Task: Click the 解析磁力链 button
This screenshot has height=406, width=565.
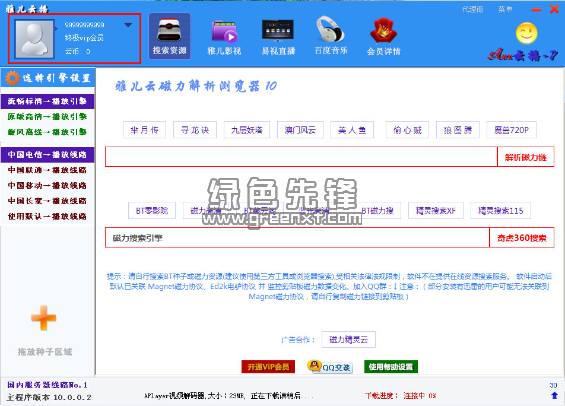Action: click(525, 157)
